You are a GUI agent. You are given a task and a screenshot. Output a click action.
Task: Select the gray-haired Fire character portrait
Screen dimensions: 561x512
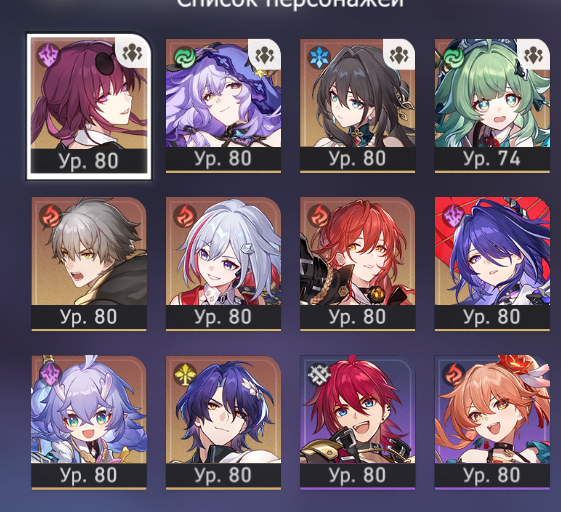point(89,264)
